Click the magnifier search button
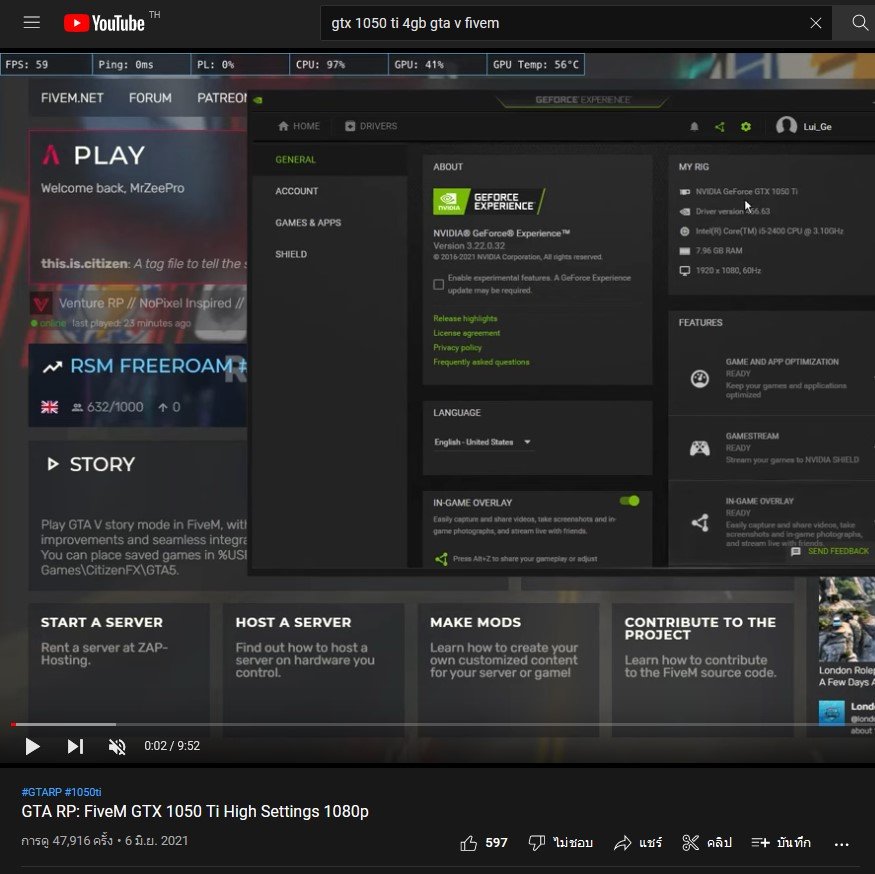This screenshot has height=874, width=875. [x=859, y=22]
